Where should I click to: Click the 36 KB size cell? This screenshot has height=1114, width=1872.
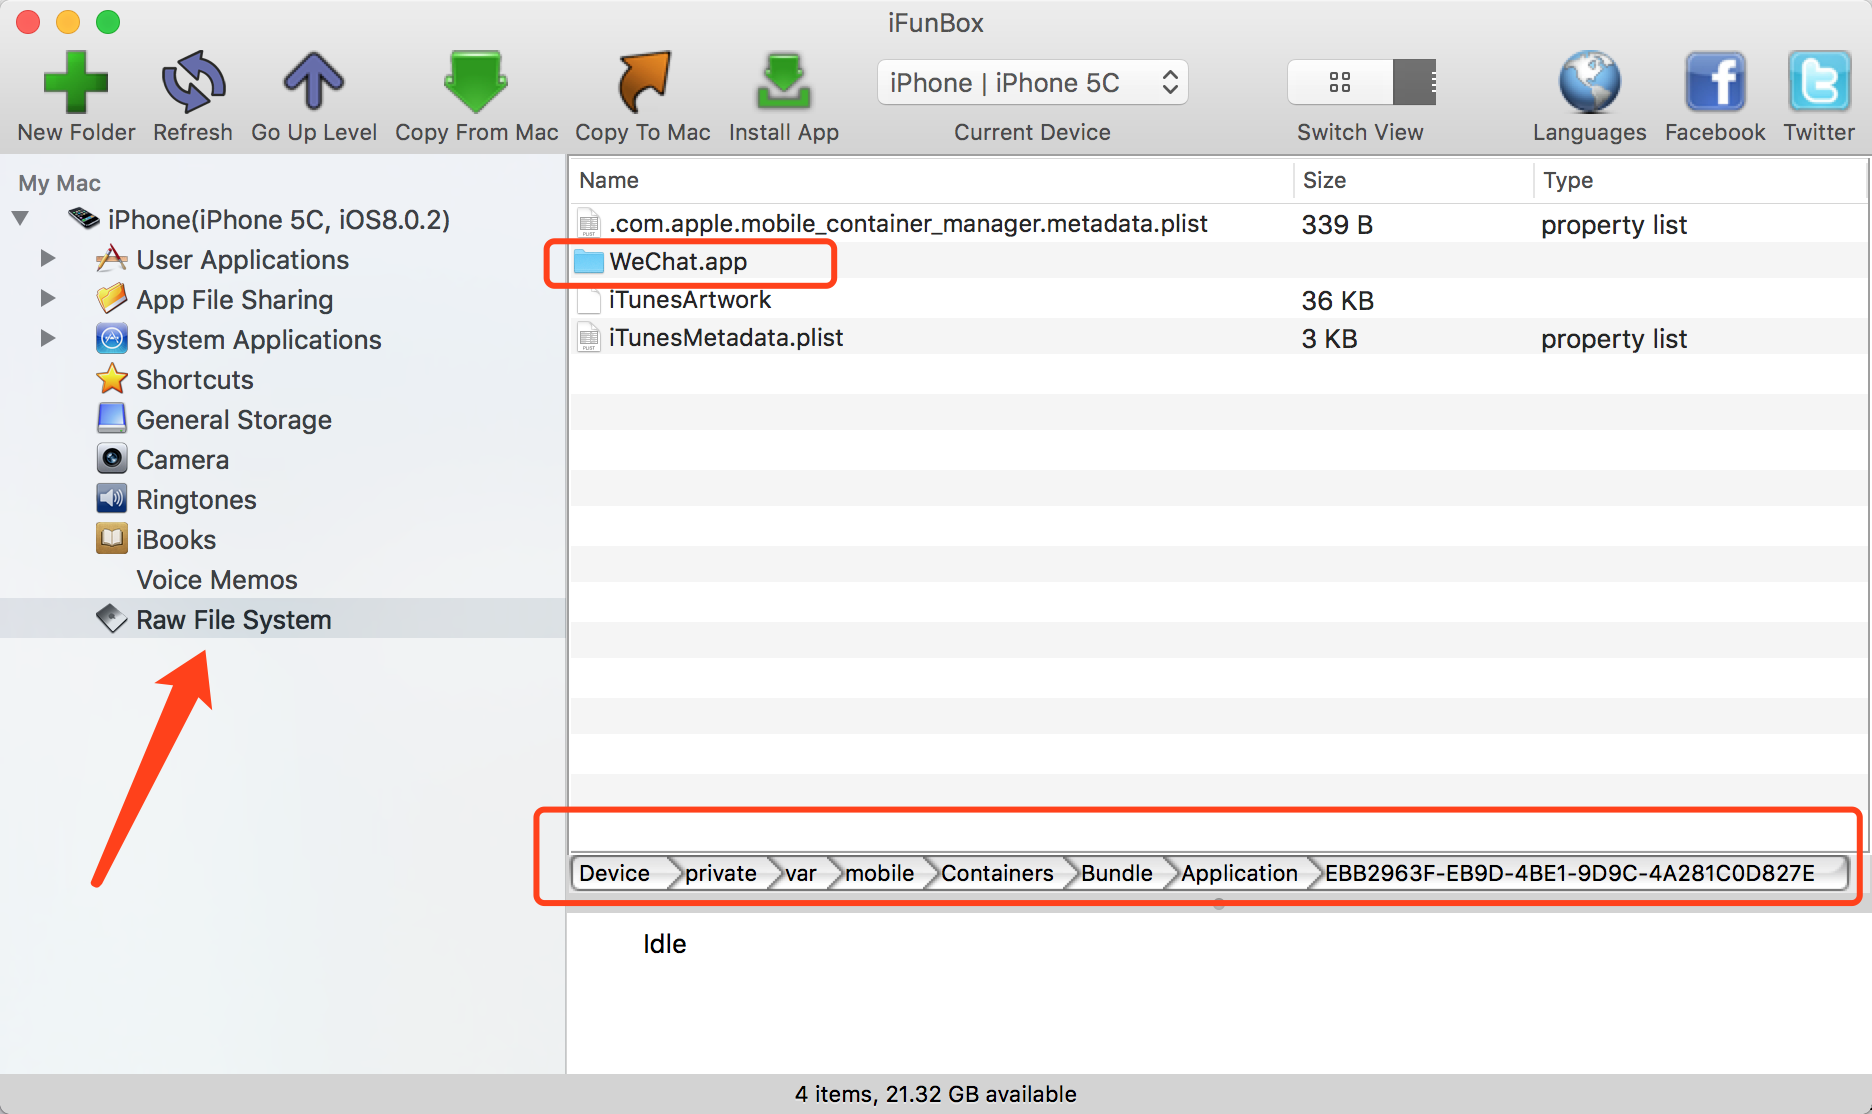[x=1337, y=301]
